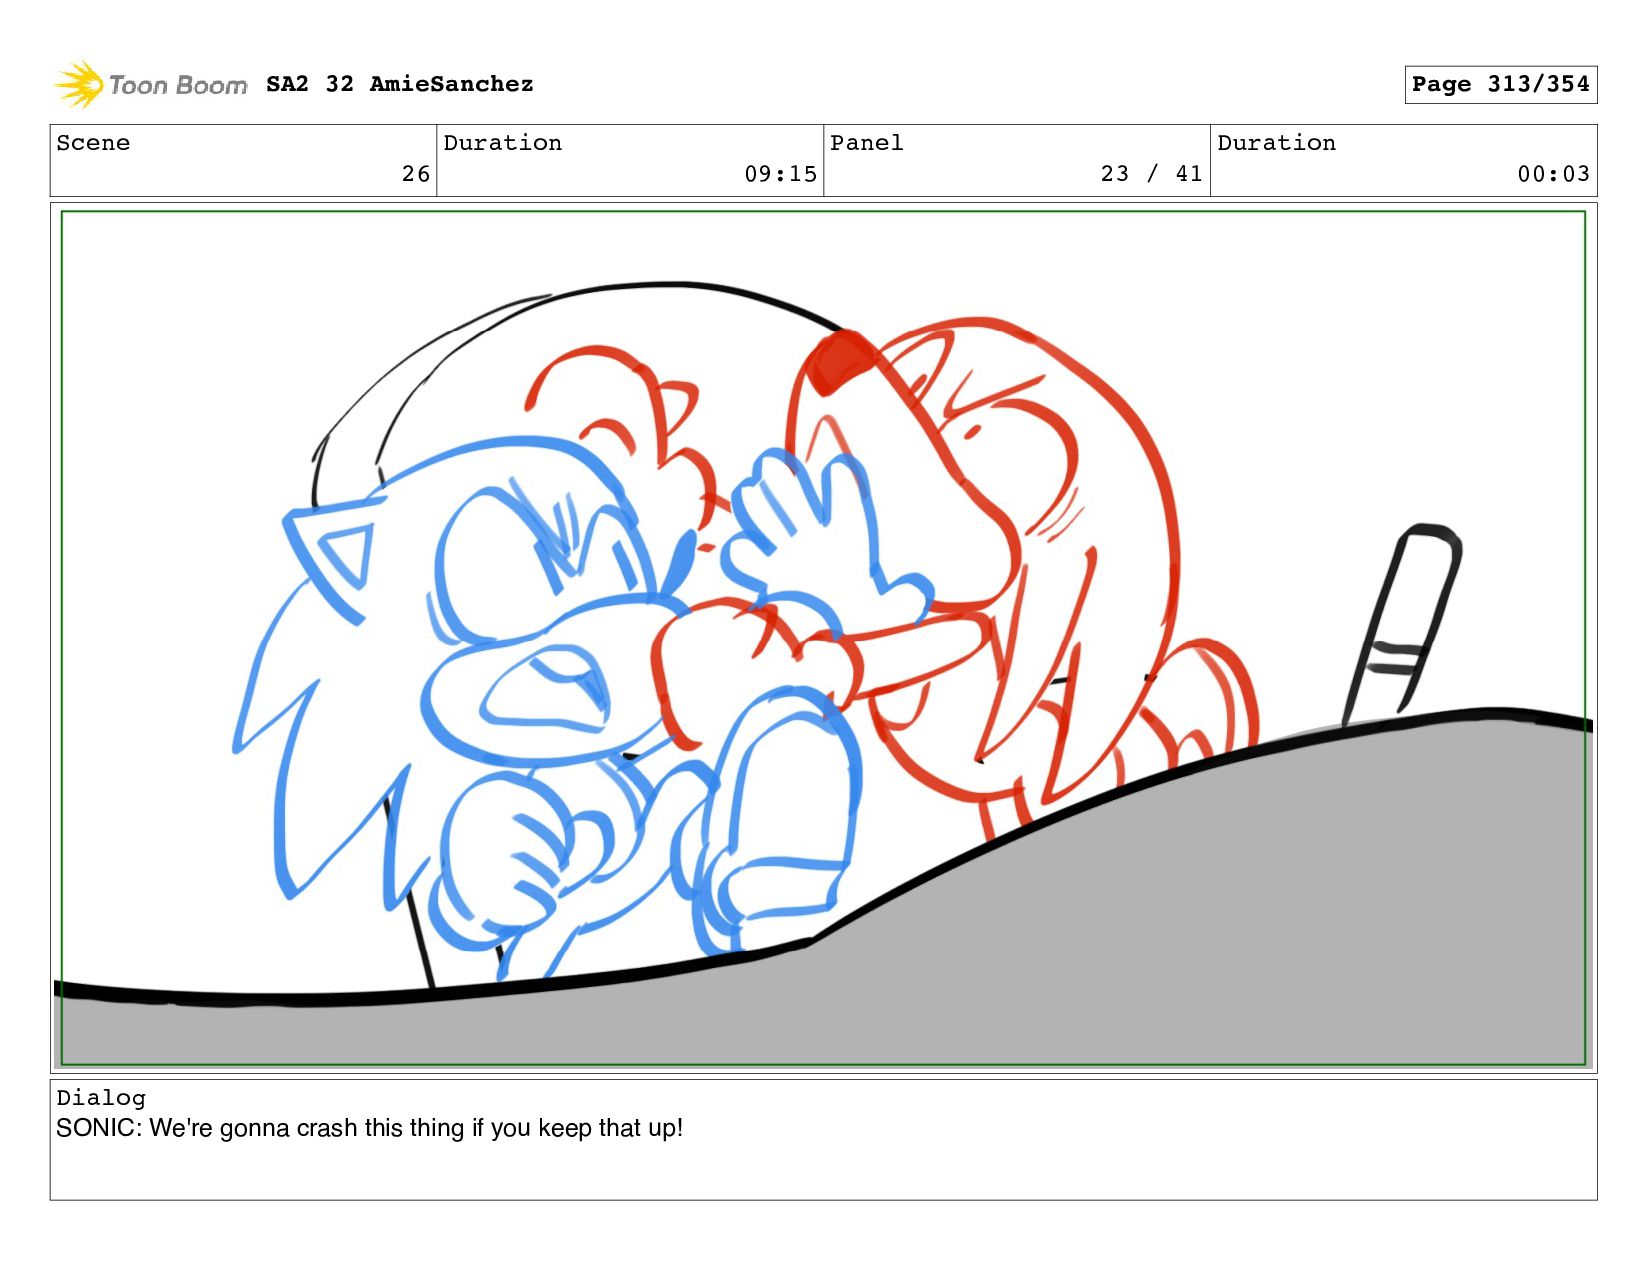
Task: Click the SONIC dialog line text
Action: coord(369,1128)
